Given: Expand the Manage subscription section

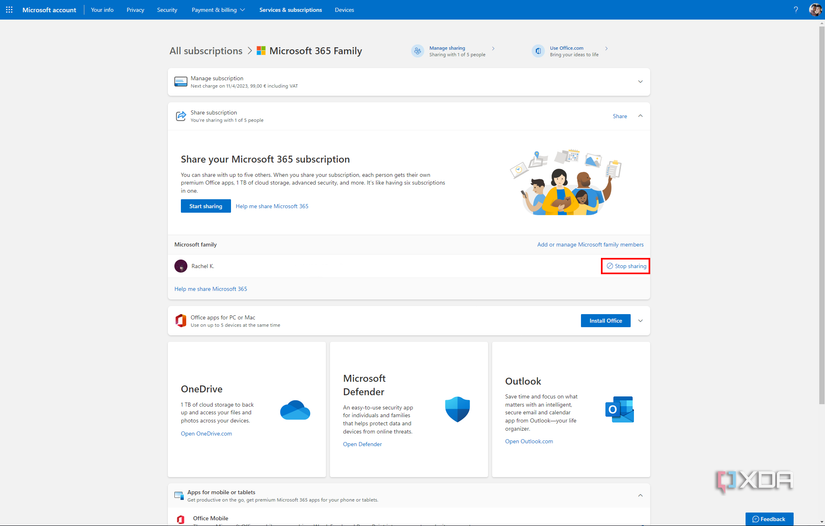Looking at the screenshot, I should (x=640, y=82).
